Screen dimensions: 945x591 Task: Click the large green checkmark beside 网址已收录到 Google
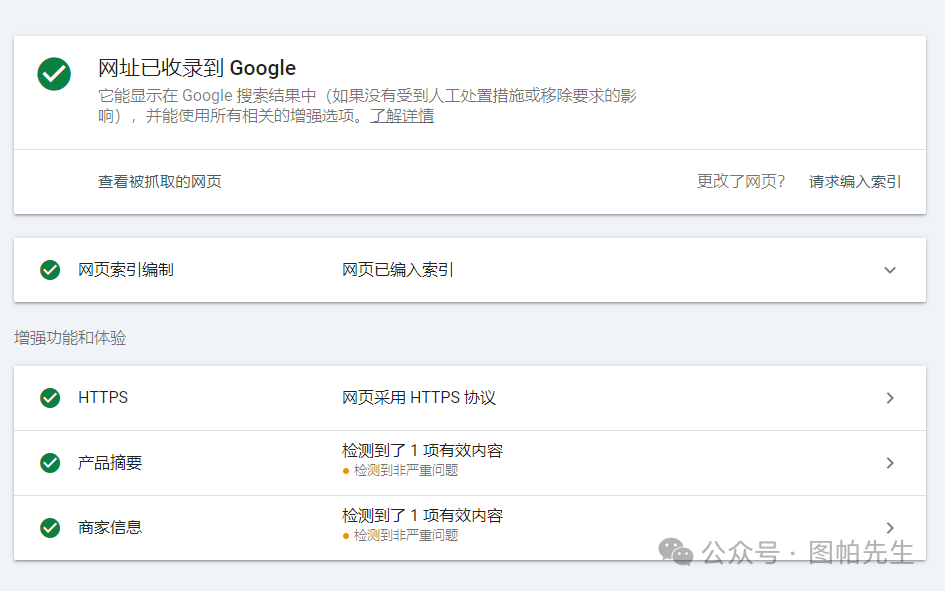54,74
